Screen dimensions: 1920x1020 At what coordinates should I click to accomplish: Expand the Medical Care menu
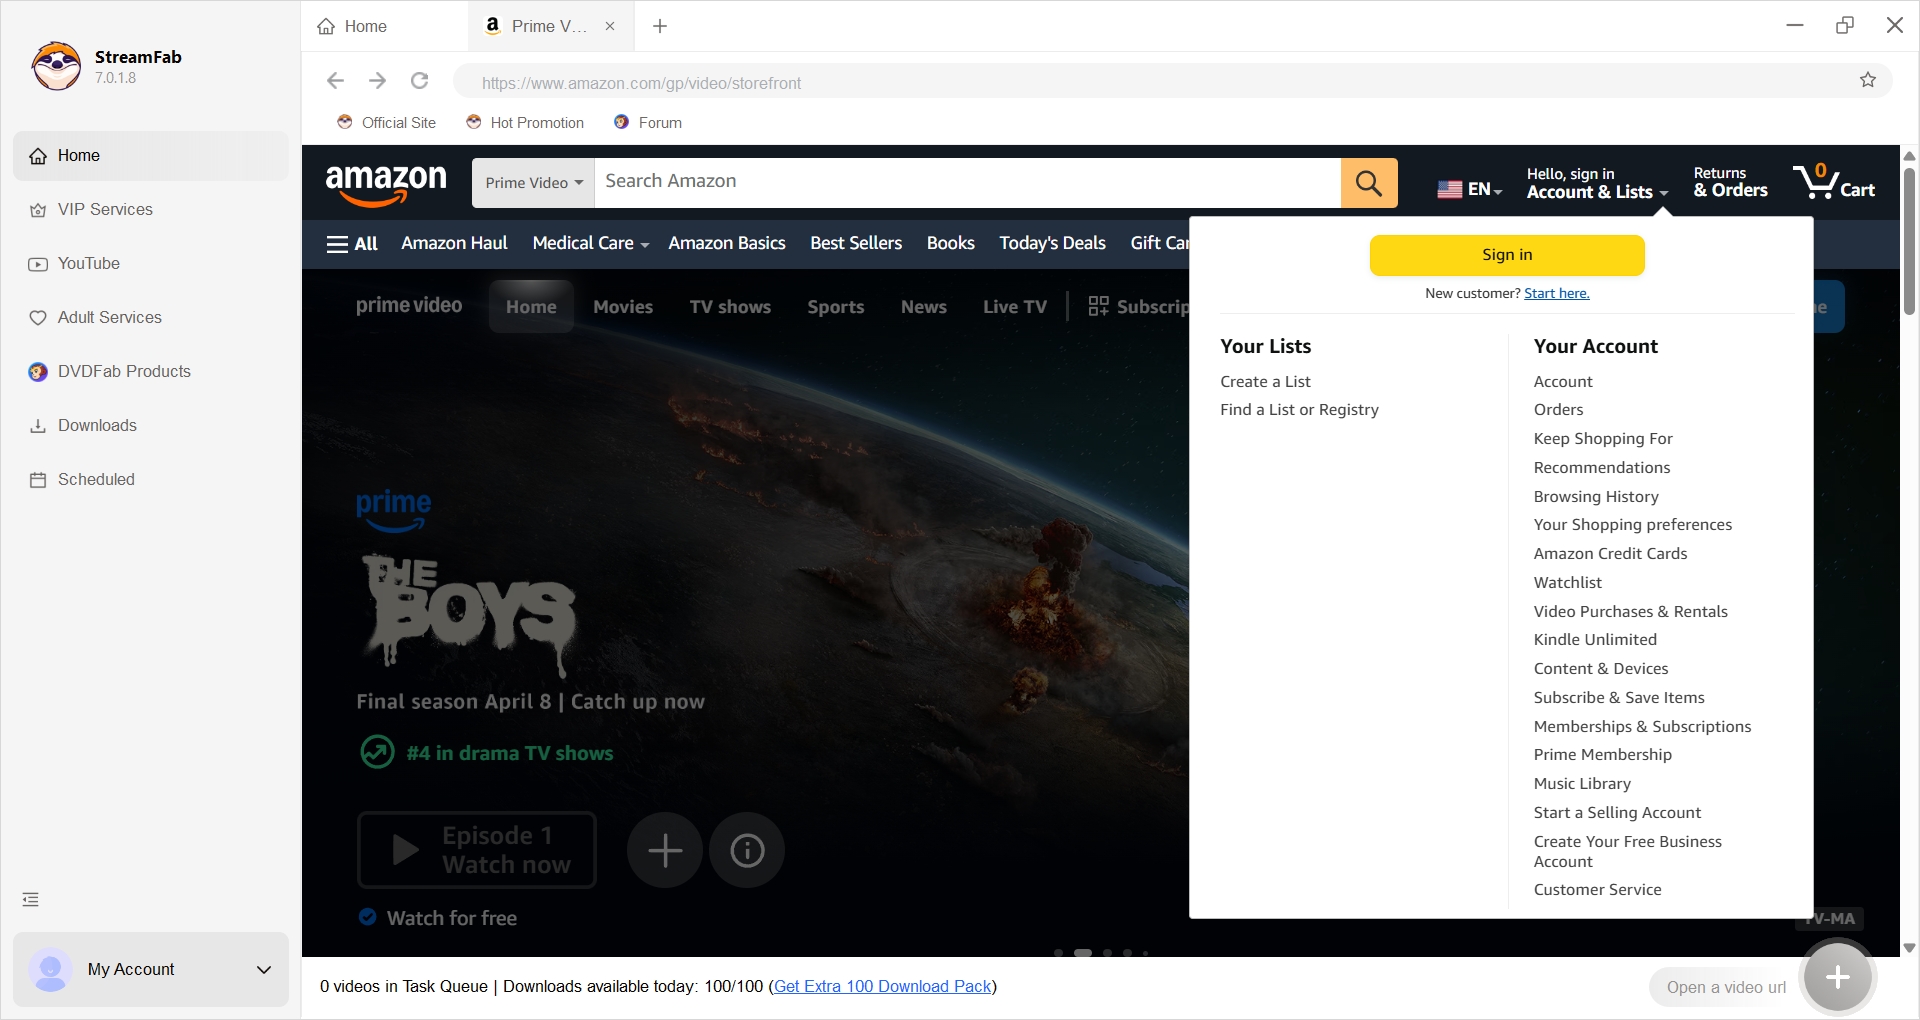tap(590, 243)
